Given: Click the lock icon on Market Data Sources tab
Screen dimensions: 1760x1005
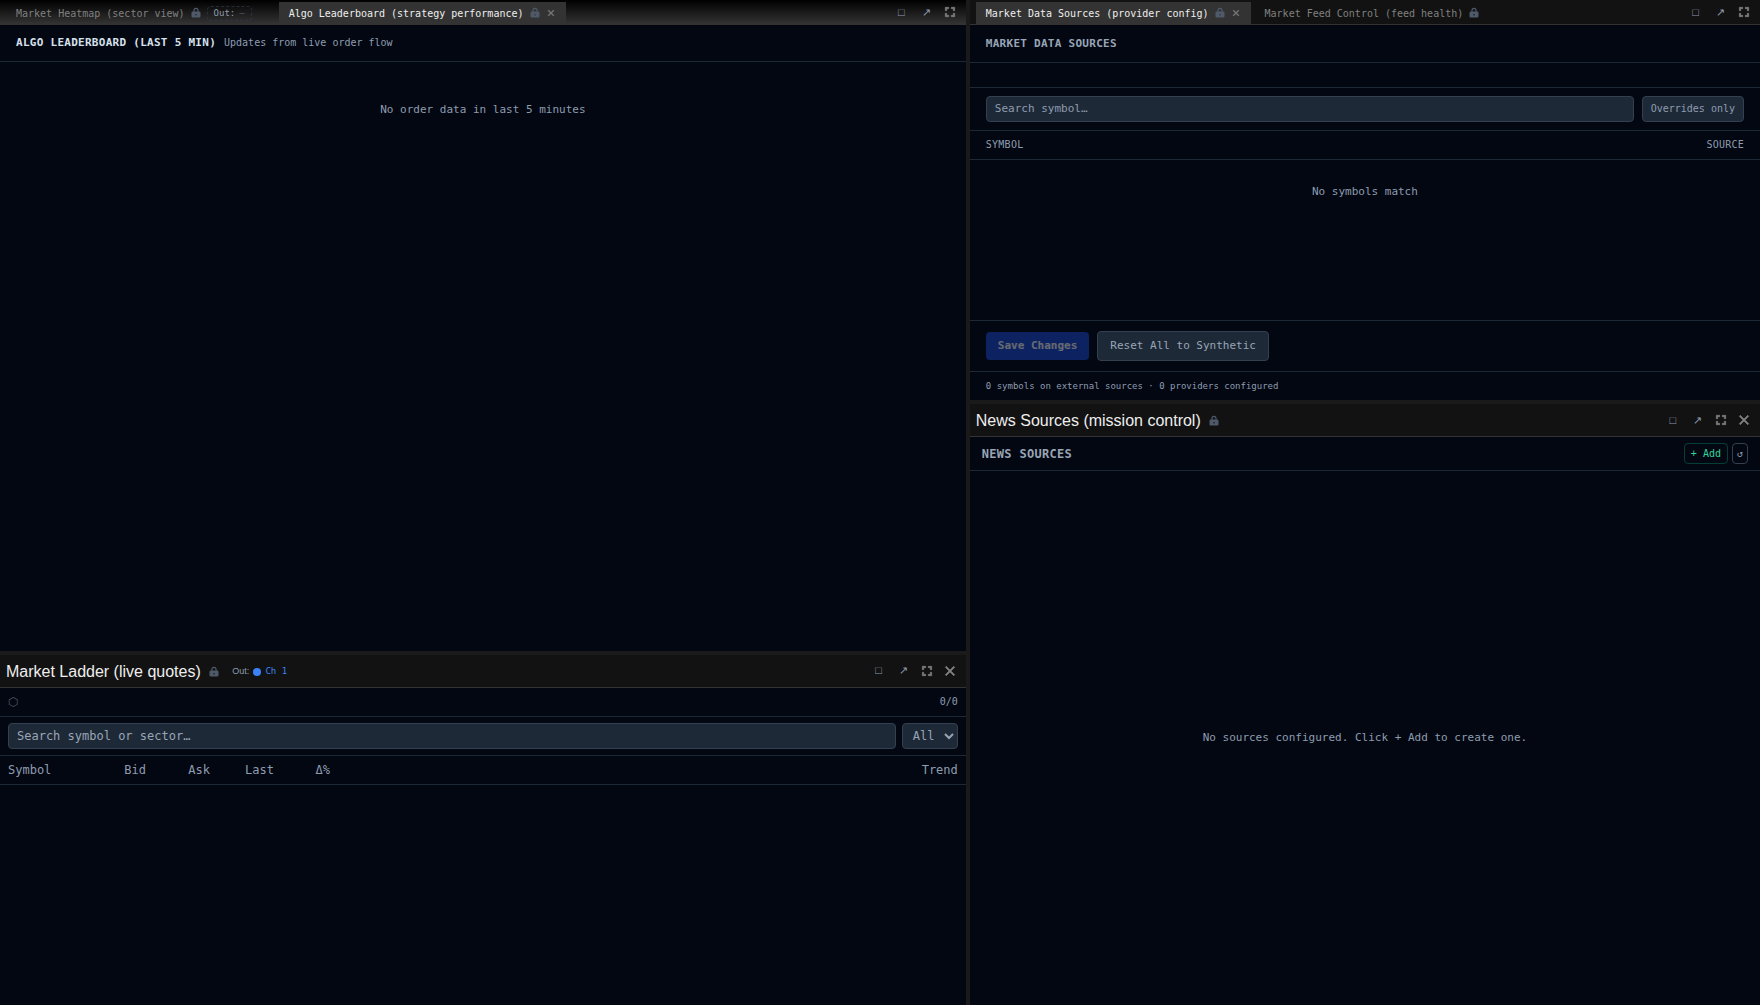Looking at the screenshot, I should (1220, 13).
